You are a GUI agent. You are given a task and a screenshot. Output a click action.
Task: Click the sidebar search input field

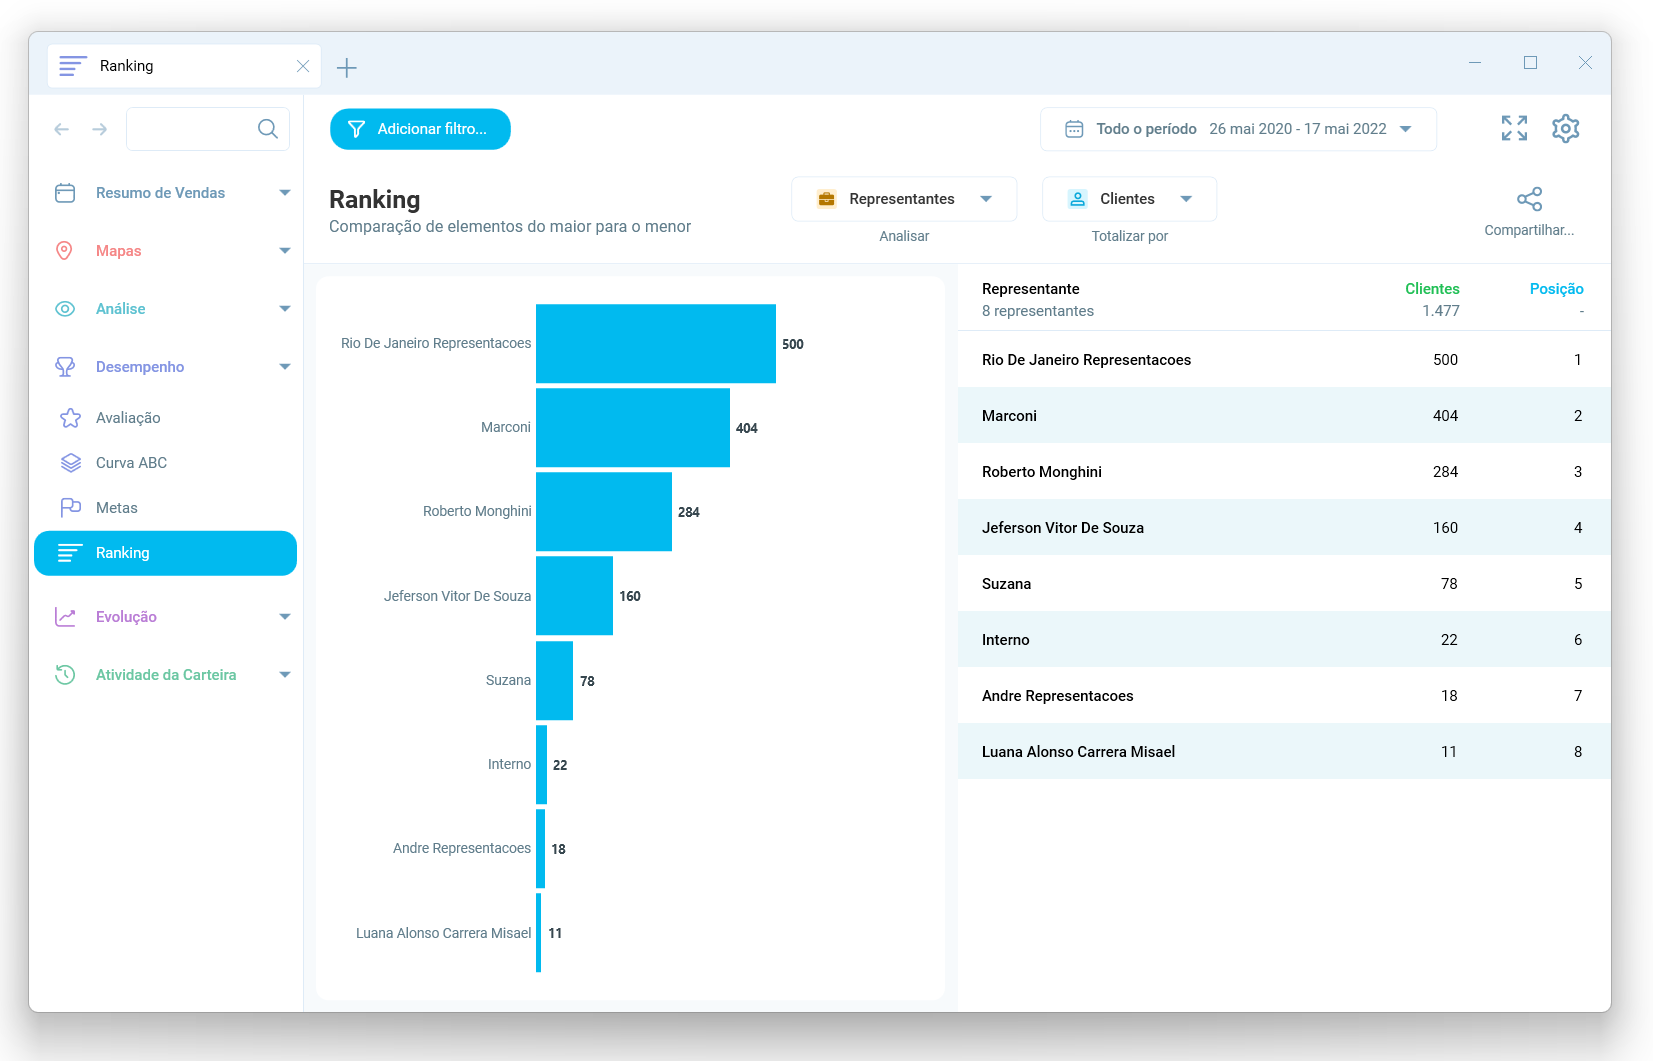tap(208, 129)
